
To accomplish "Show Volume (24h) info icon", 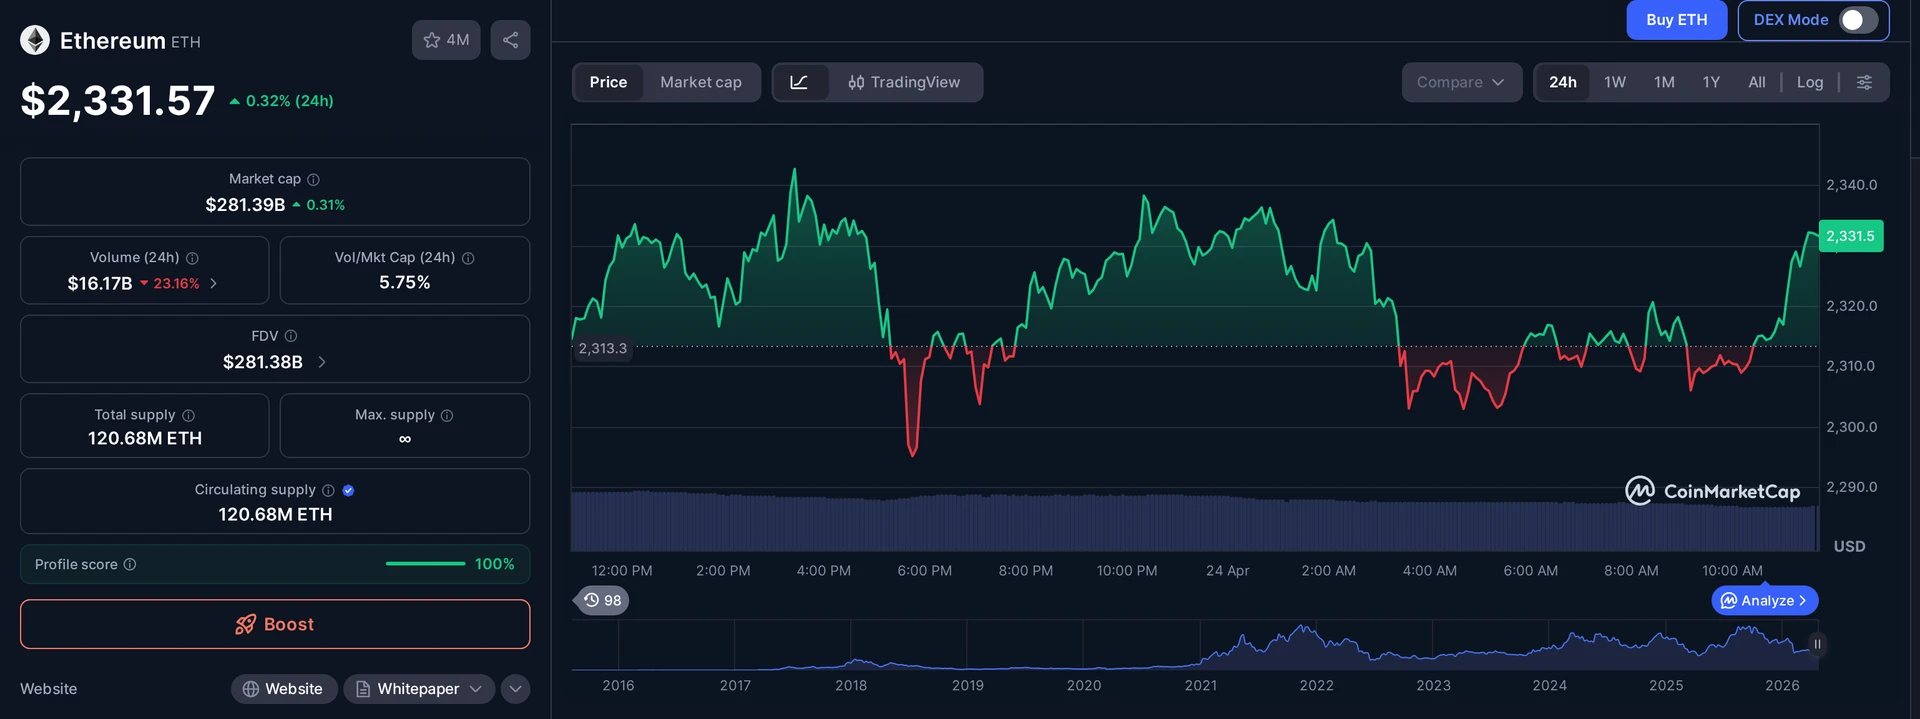I will tap(192, 258).
